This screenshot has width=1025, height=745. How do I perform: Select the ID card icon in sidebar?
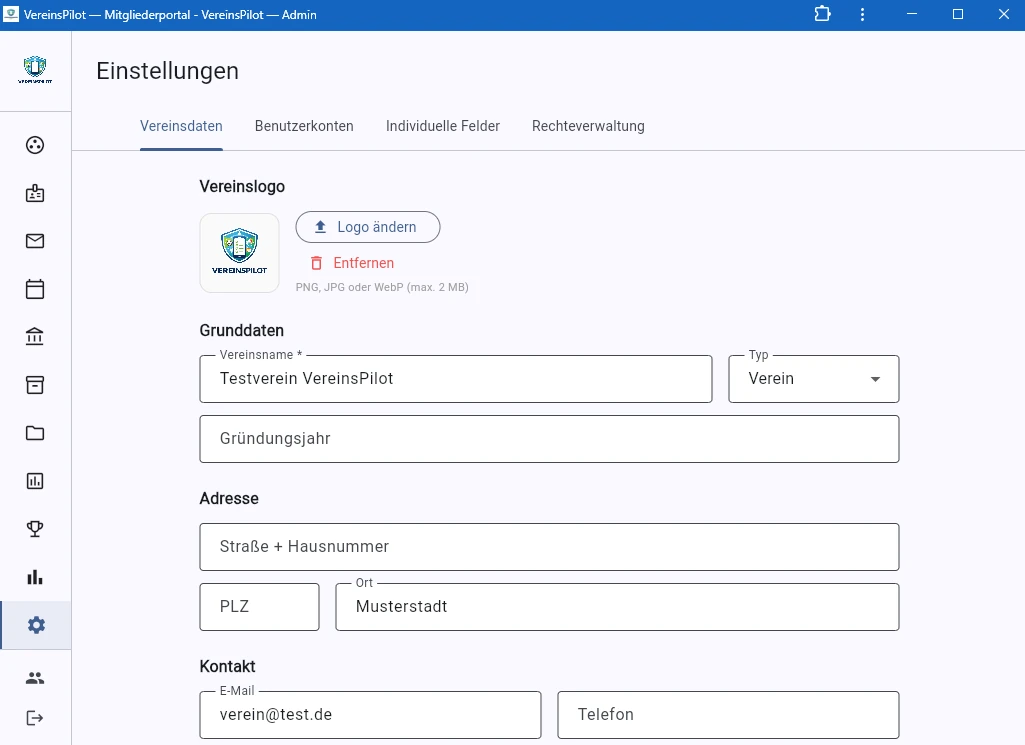(35, 193)
